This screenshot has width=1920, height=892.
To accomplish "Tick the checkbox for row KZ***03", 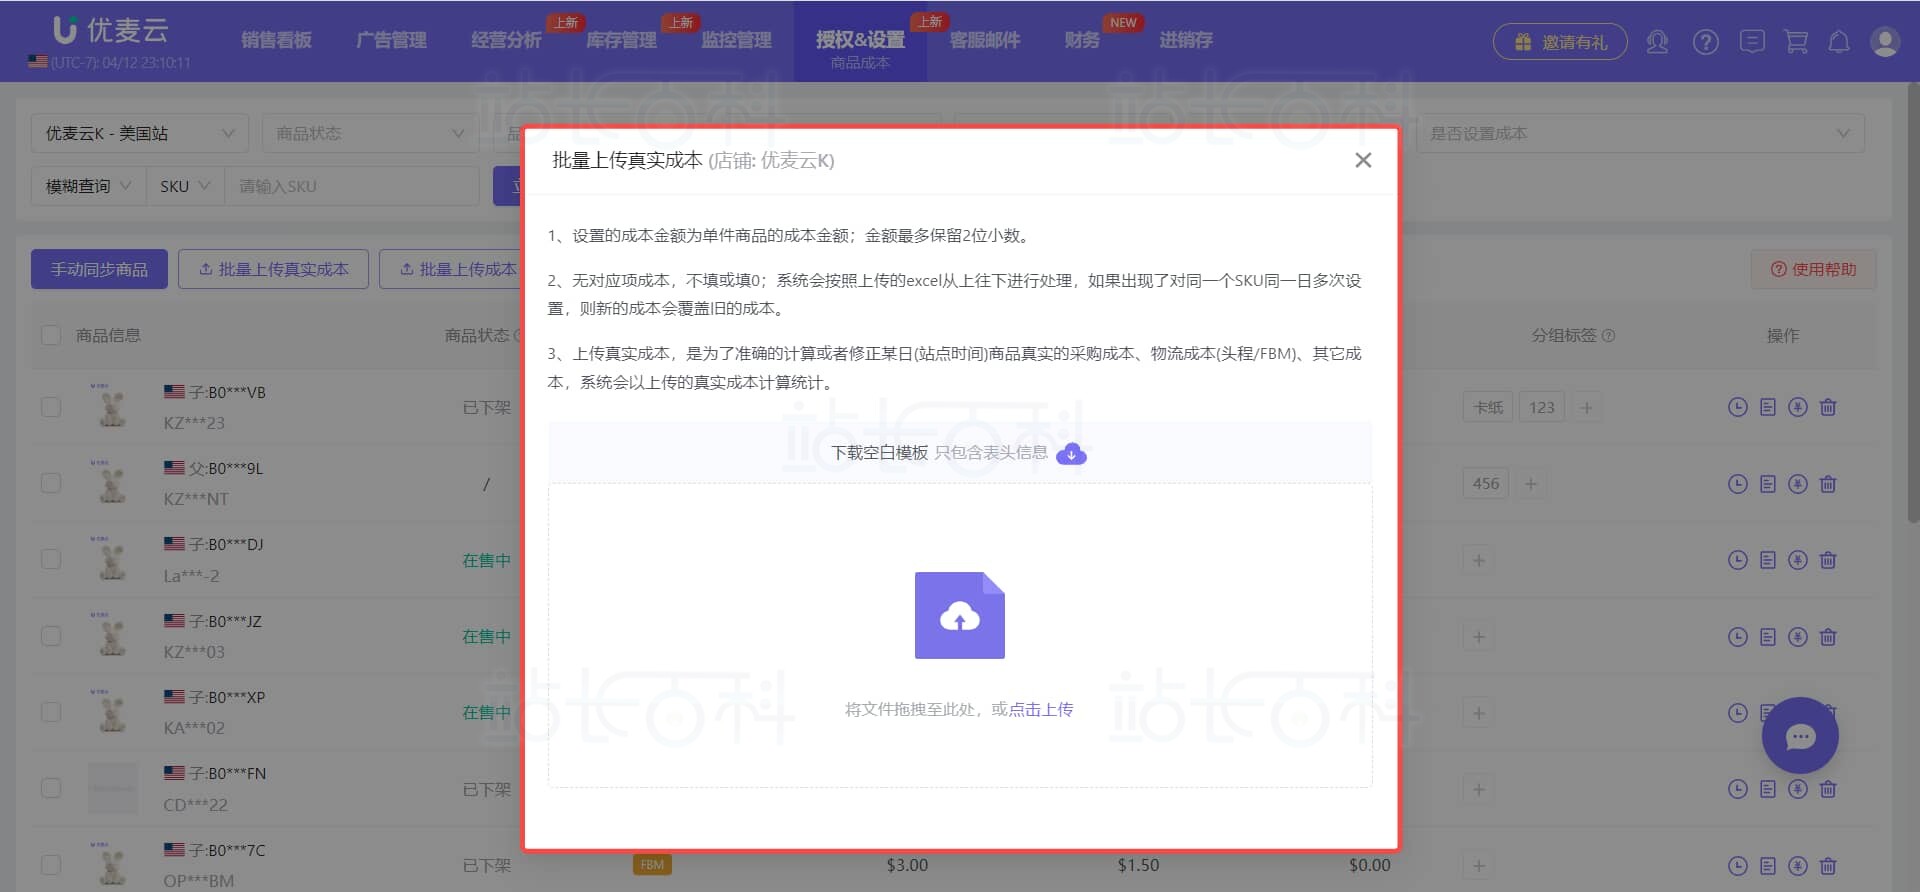I will pyautogui.click(x=51, y=636).
